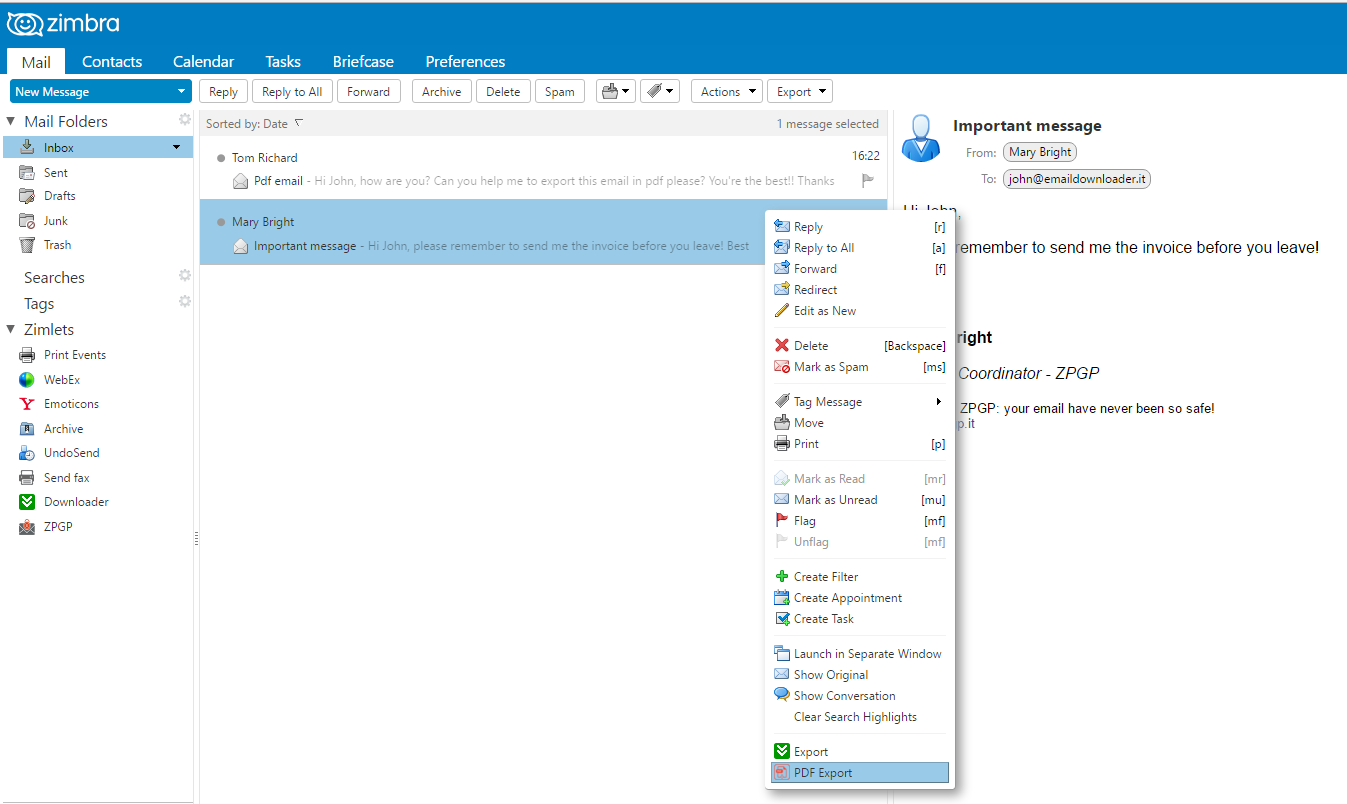Open the Tag toolbar dropdown
Screen dimensions: 1347x804
tap(660, 91)
